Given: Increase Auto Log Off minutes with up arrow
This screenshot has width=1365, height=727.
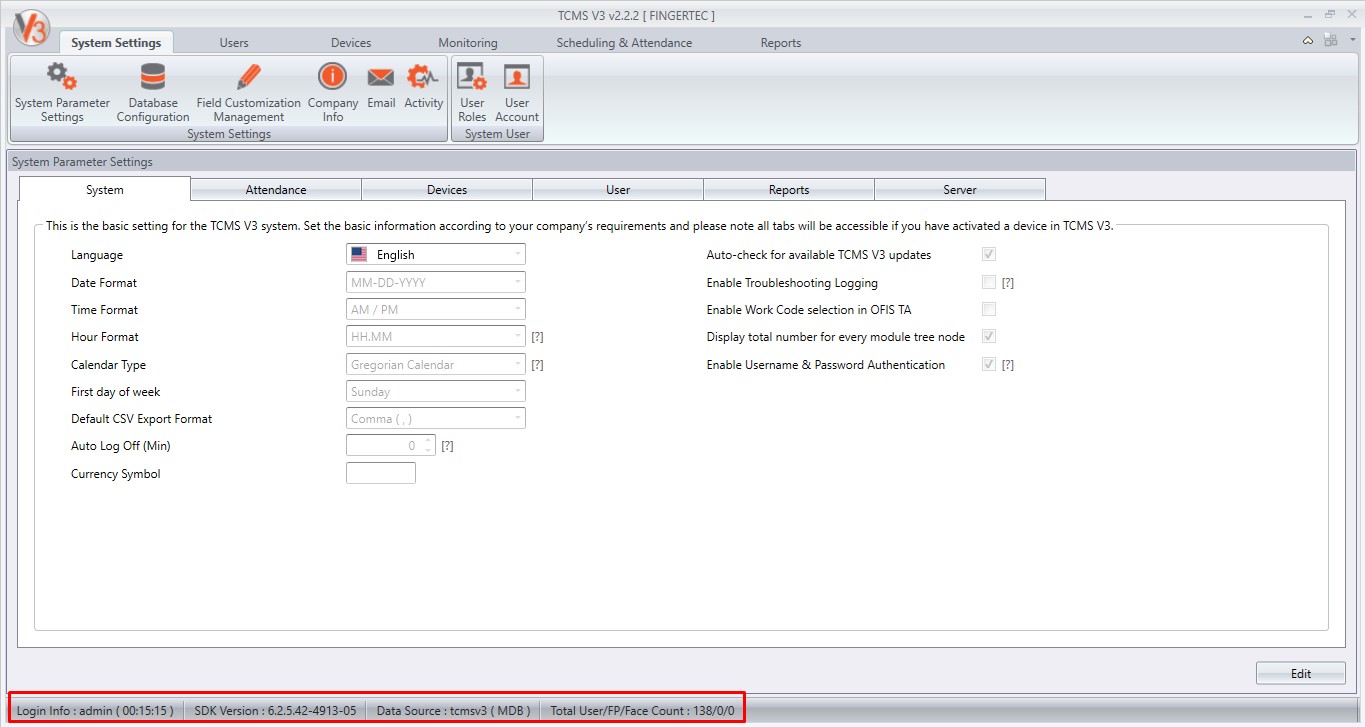Looking at the screenshot, I should [429, 441].
